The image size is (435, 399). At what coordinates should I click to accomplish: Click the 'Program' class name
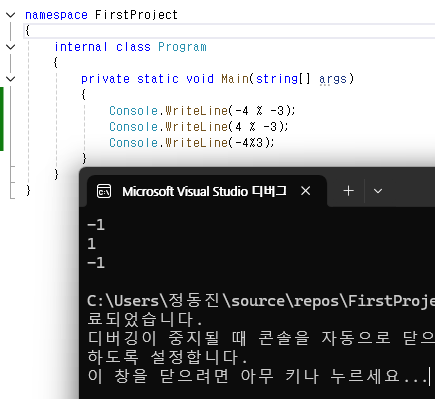(182, 47)
